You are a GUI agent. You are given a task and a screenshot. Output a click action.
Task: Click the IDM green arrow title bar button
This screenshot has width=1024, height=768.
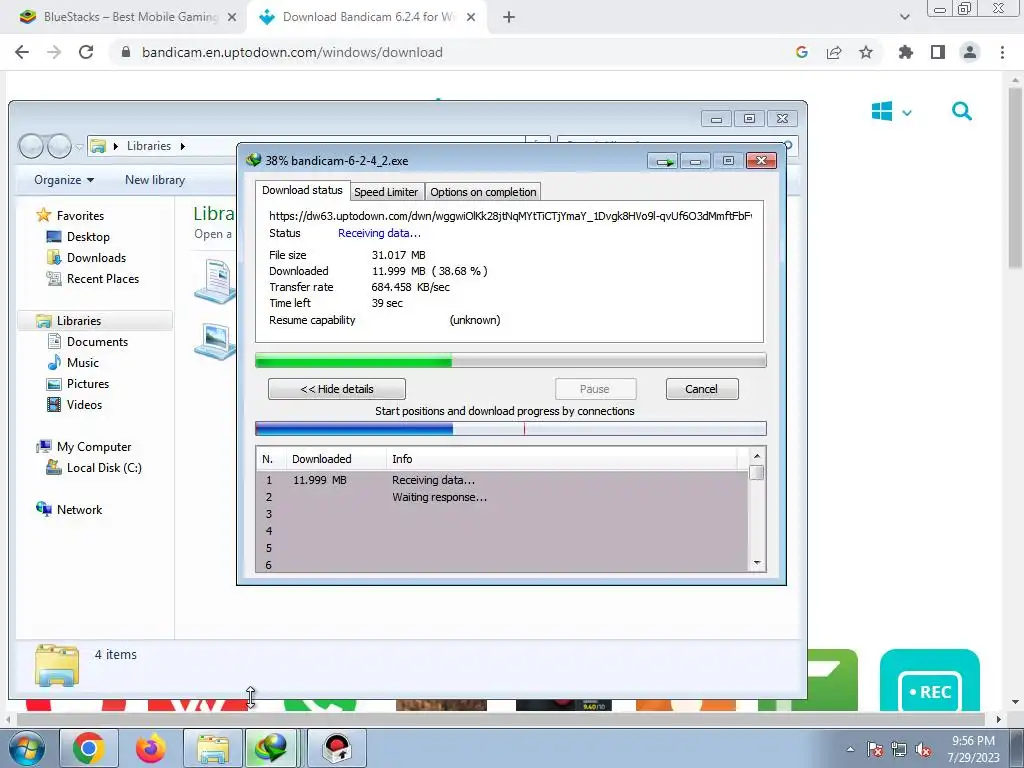(x=663, y=161)
